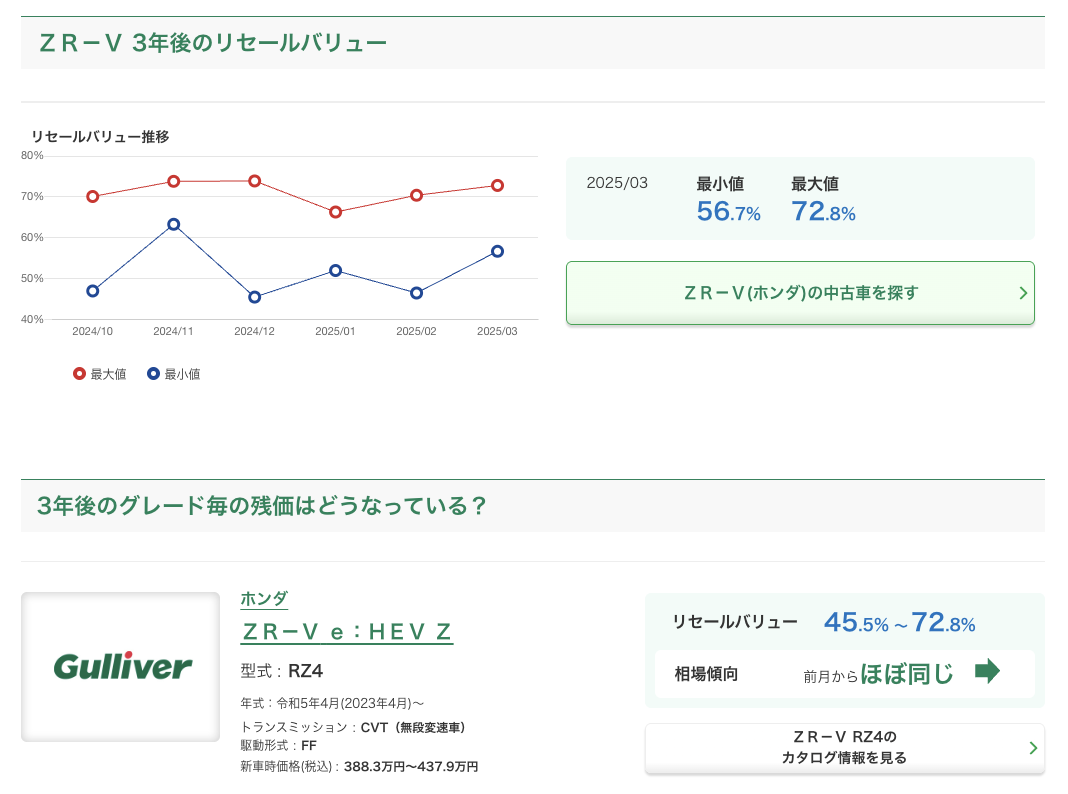Open the ホンダ maker link
The image size is (1068, 794).
click(x=264, y=599)
